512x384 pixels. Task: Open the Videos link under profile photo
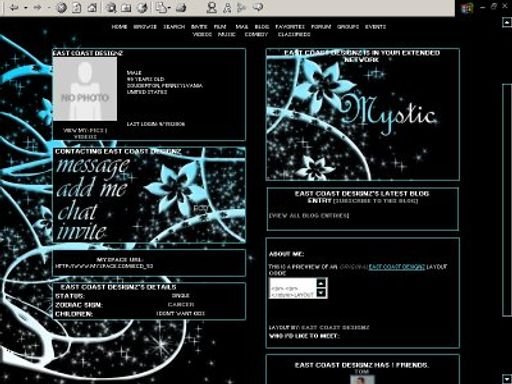click(x=85, y=137)
